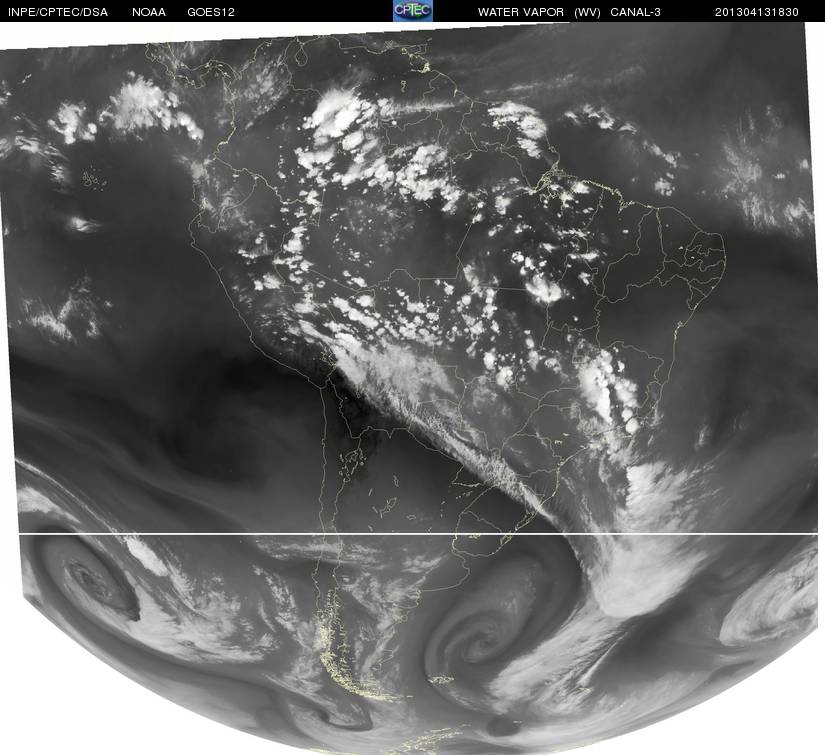Click the (WV) abbreviation label
The height and width of the screenshot is (755, 825).
pyautogui.click(x=587, y=12)
